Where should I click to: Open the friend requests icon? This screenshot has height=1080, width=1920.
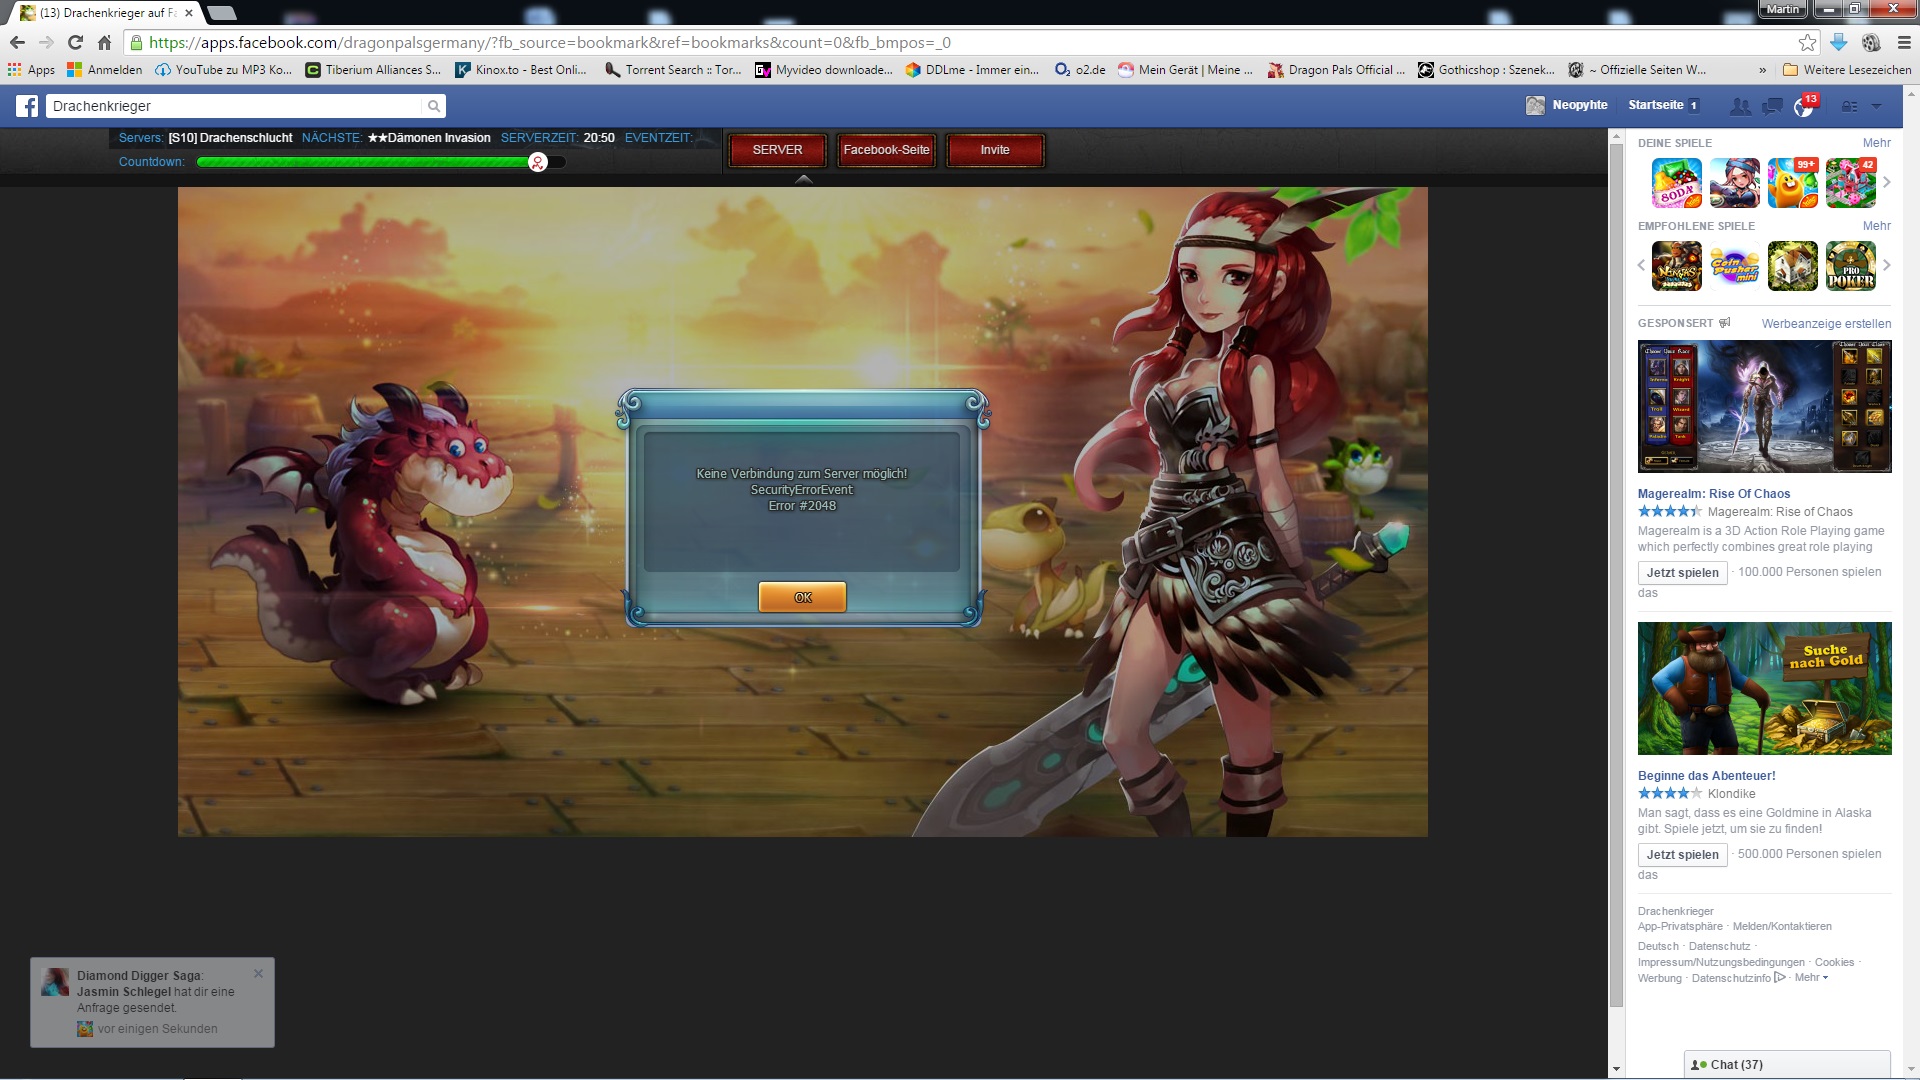click(1740, 106)
